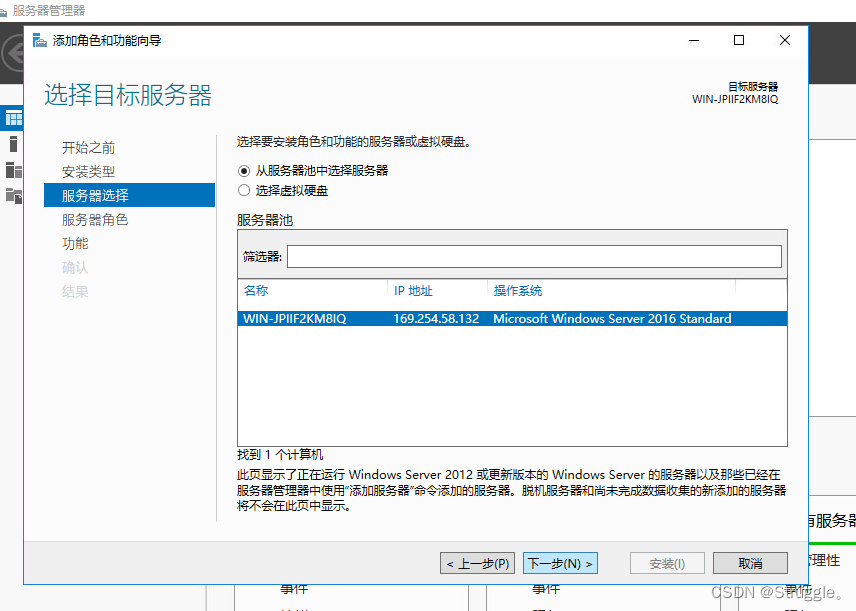Go to 功能 wizard step
The height and width of the screenshot is (611, 856).
(x=75, y=244)
